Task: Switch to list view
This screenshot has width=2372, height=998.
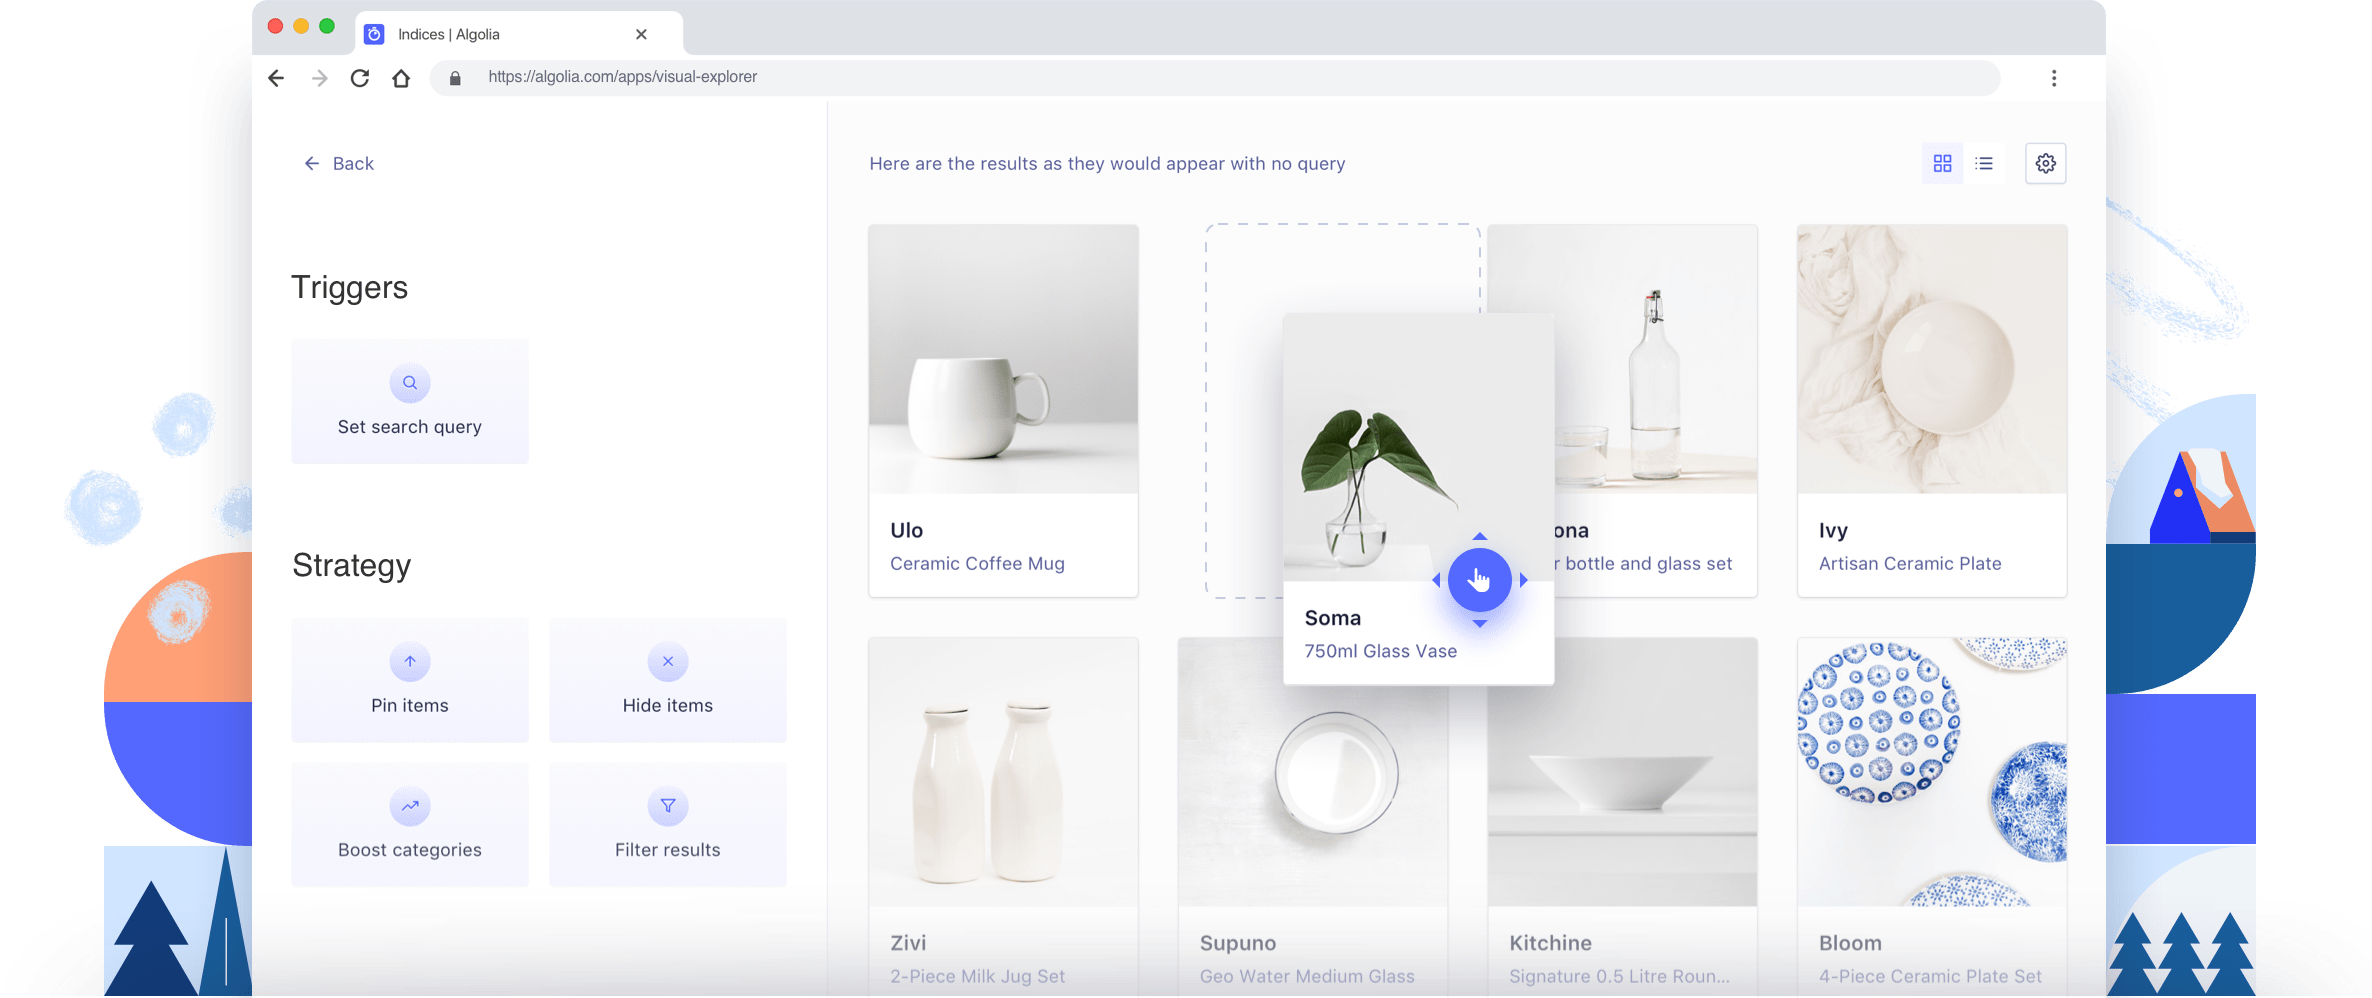Action: 1984,163
